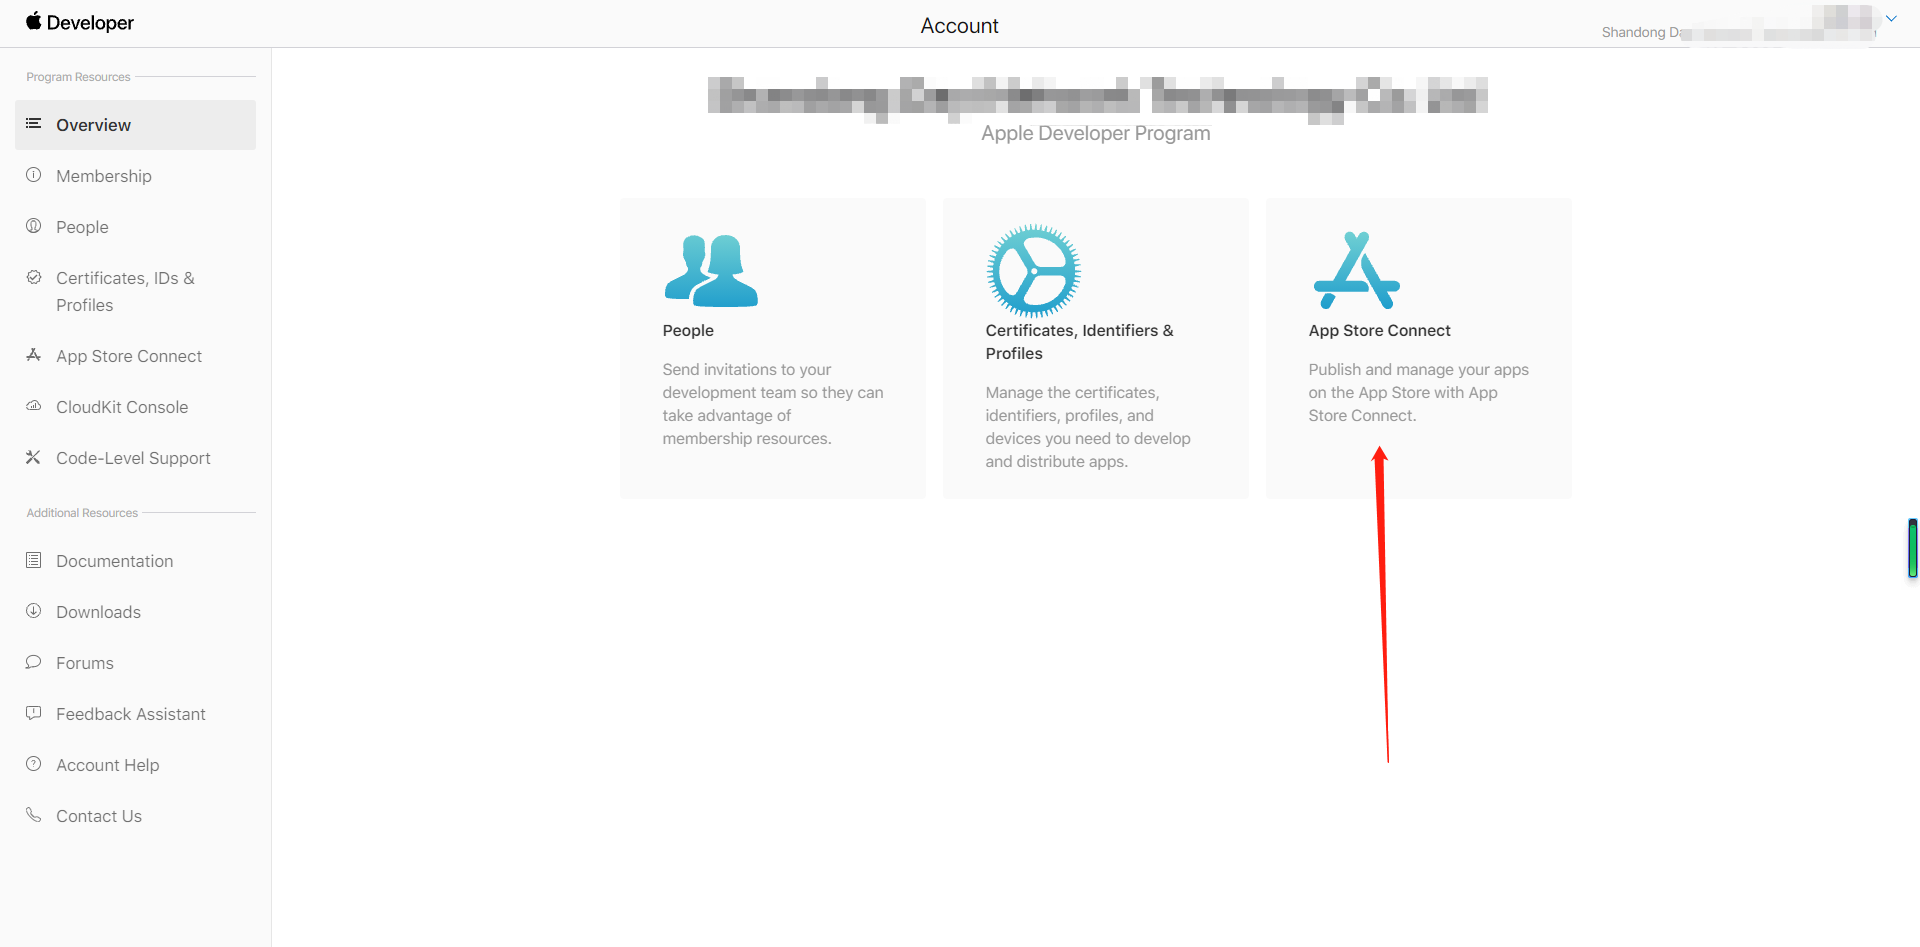Click the Program Resources section label

[x=78, y=77]
